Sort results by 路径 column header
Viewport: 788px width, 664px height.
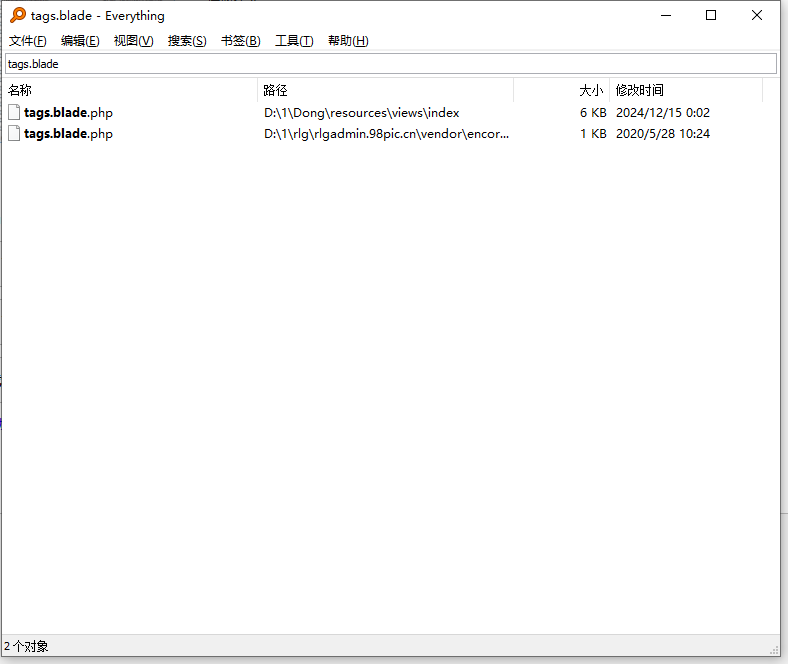(x=385, y=90)
